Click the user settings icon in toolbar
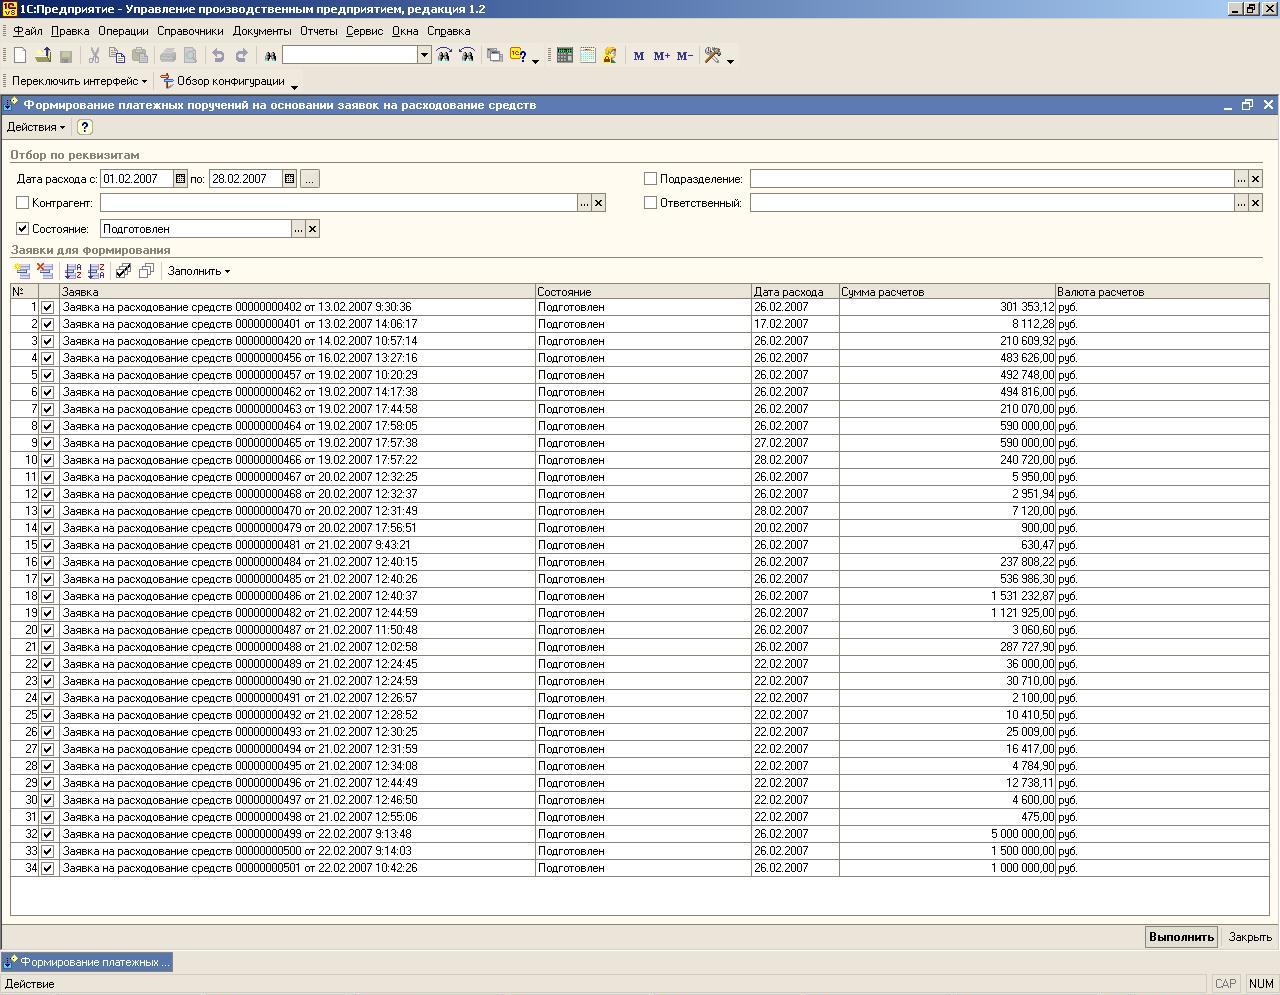 (x=610, y=56)
